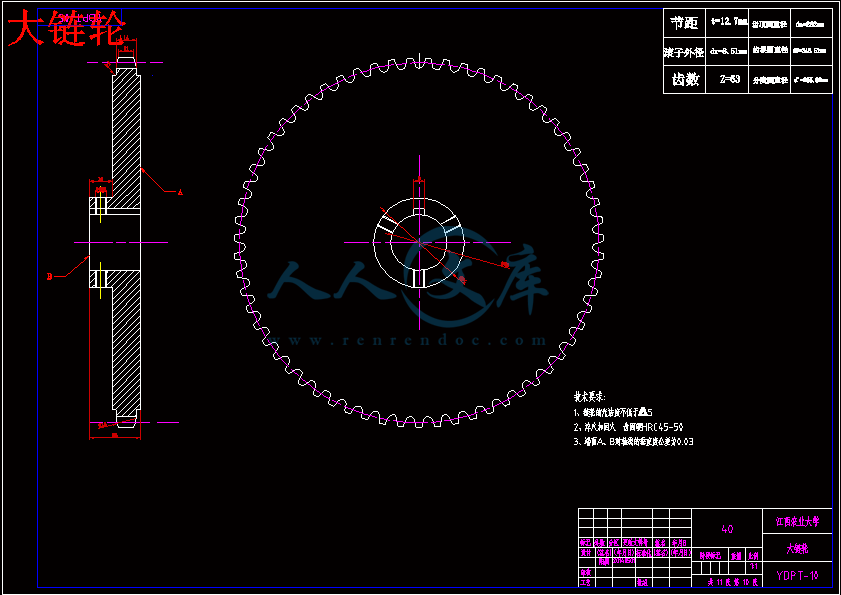This screenshot has height=595, width=841.
Task: Click the '1:1' scale value cell
Action: [754, 567]
